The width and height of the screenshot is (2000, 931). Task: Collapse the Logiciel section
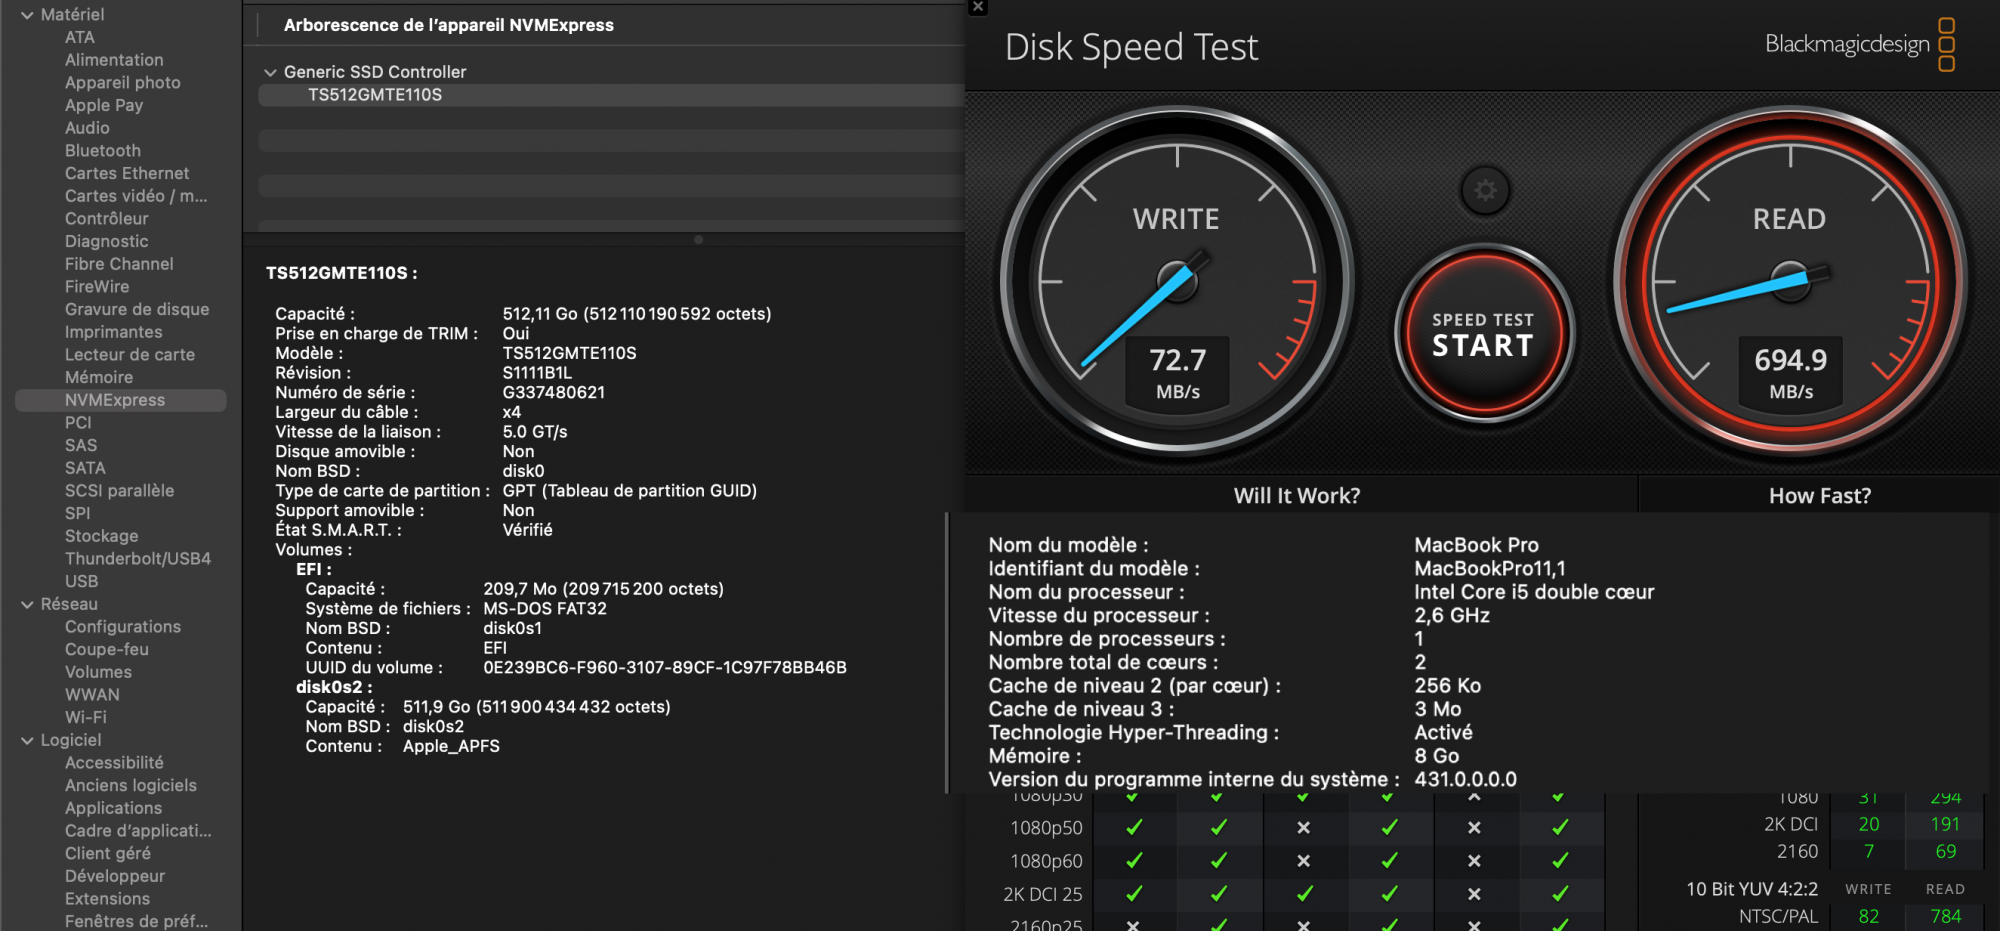pyautogui.click(x=27, y=740)
